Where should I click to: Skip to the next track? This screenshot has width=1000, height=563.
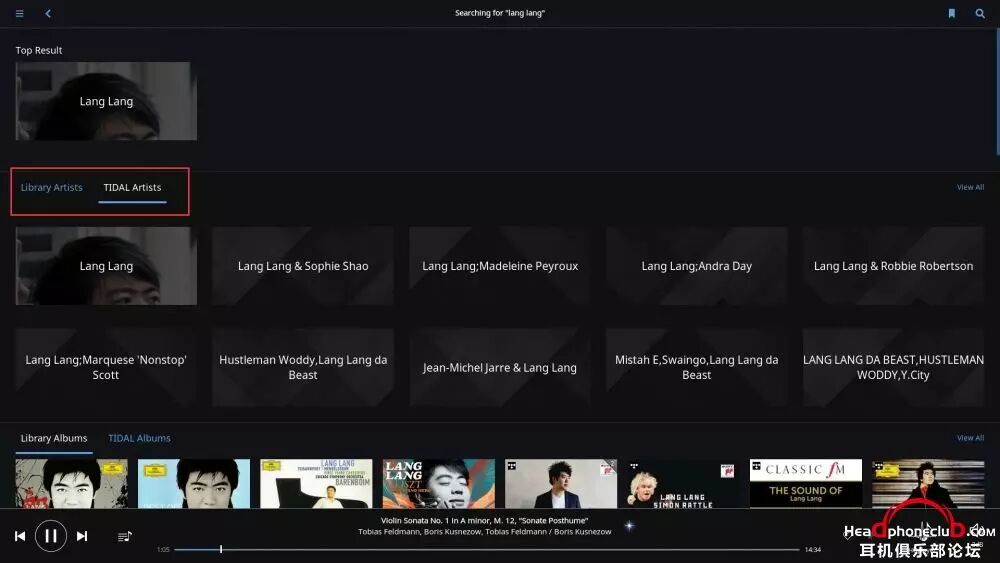point(82,536)
